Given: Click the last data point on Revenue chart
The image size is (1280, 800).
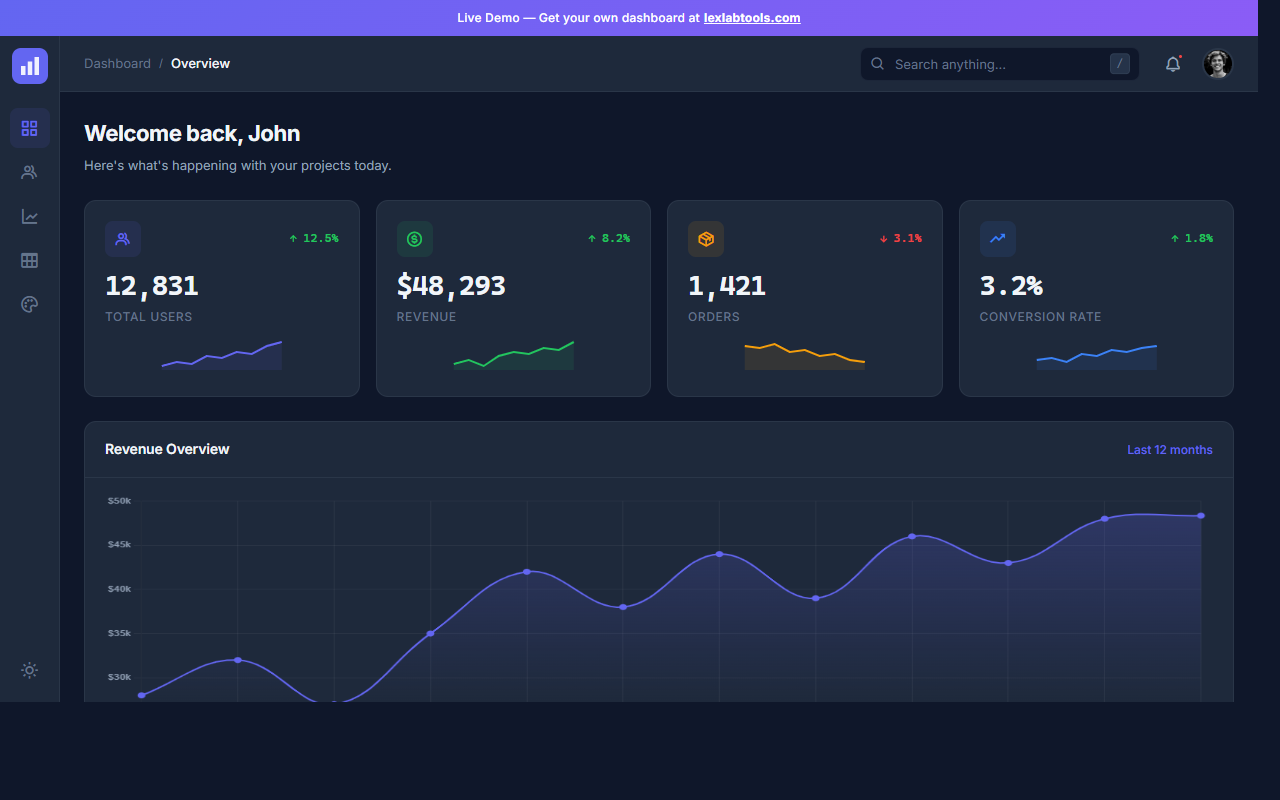Looking at the screenshot, I should (1200, 515).
